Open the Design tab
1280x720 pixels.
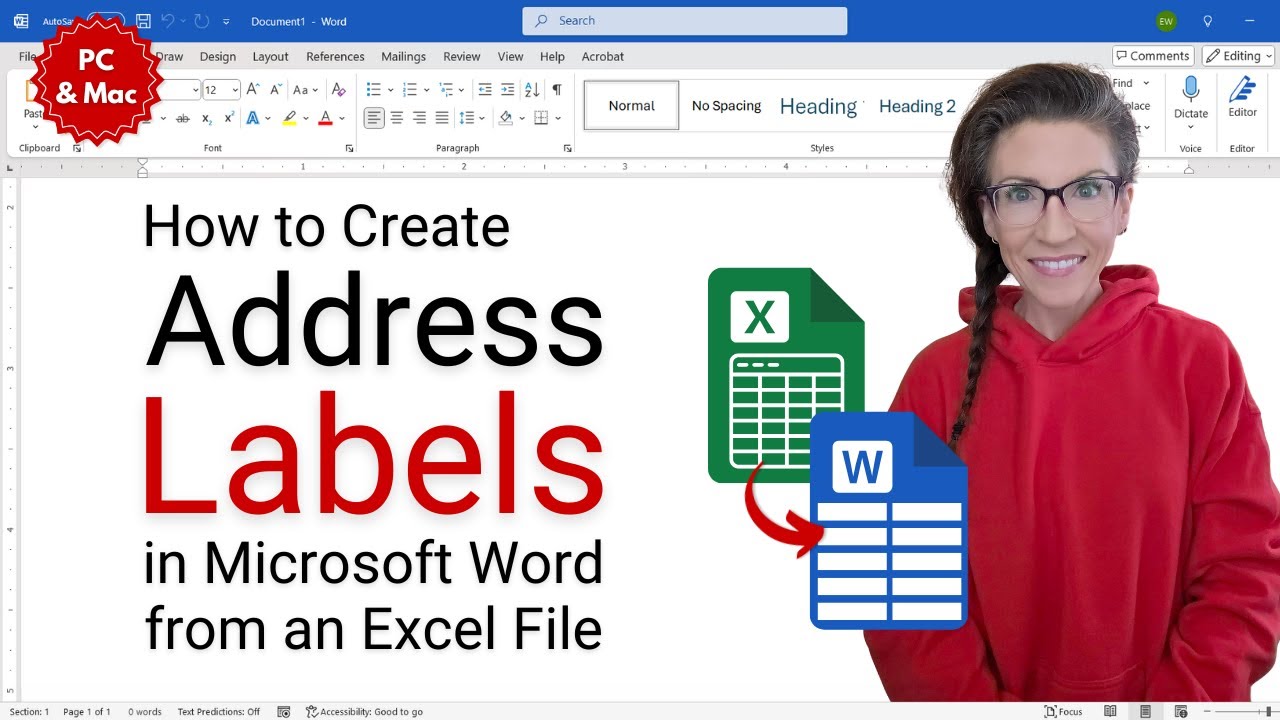tap(218, 57)
